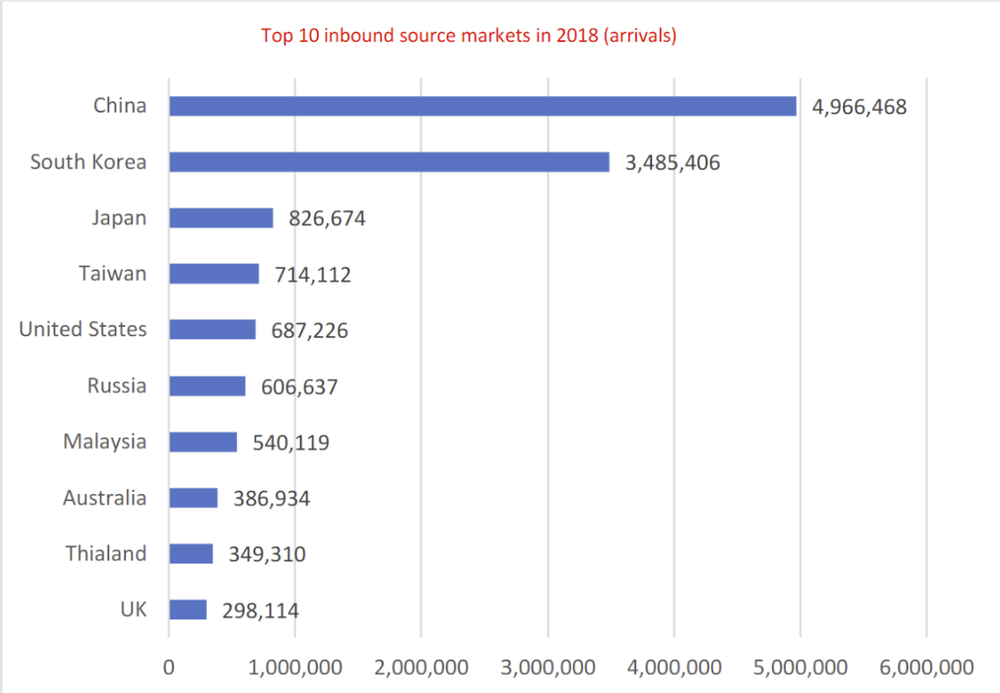Image resolution: width=1000 pixels, height=693 pixels.
Task: Click the 0 axis tick label
Action: tap(168, 667)
